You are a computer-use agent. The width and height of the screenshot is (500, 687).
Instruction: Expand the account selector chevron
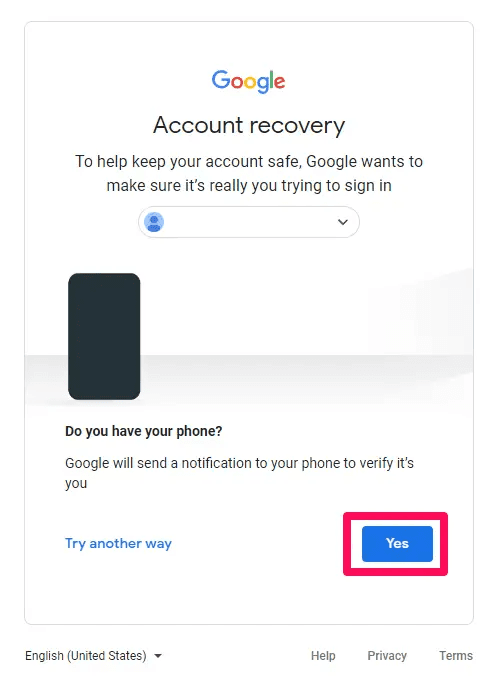[x=343, y=222]
